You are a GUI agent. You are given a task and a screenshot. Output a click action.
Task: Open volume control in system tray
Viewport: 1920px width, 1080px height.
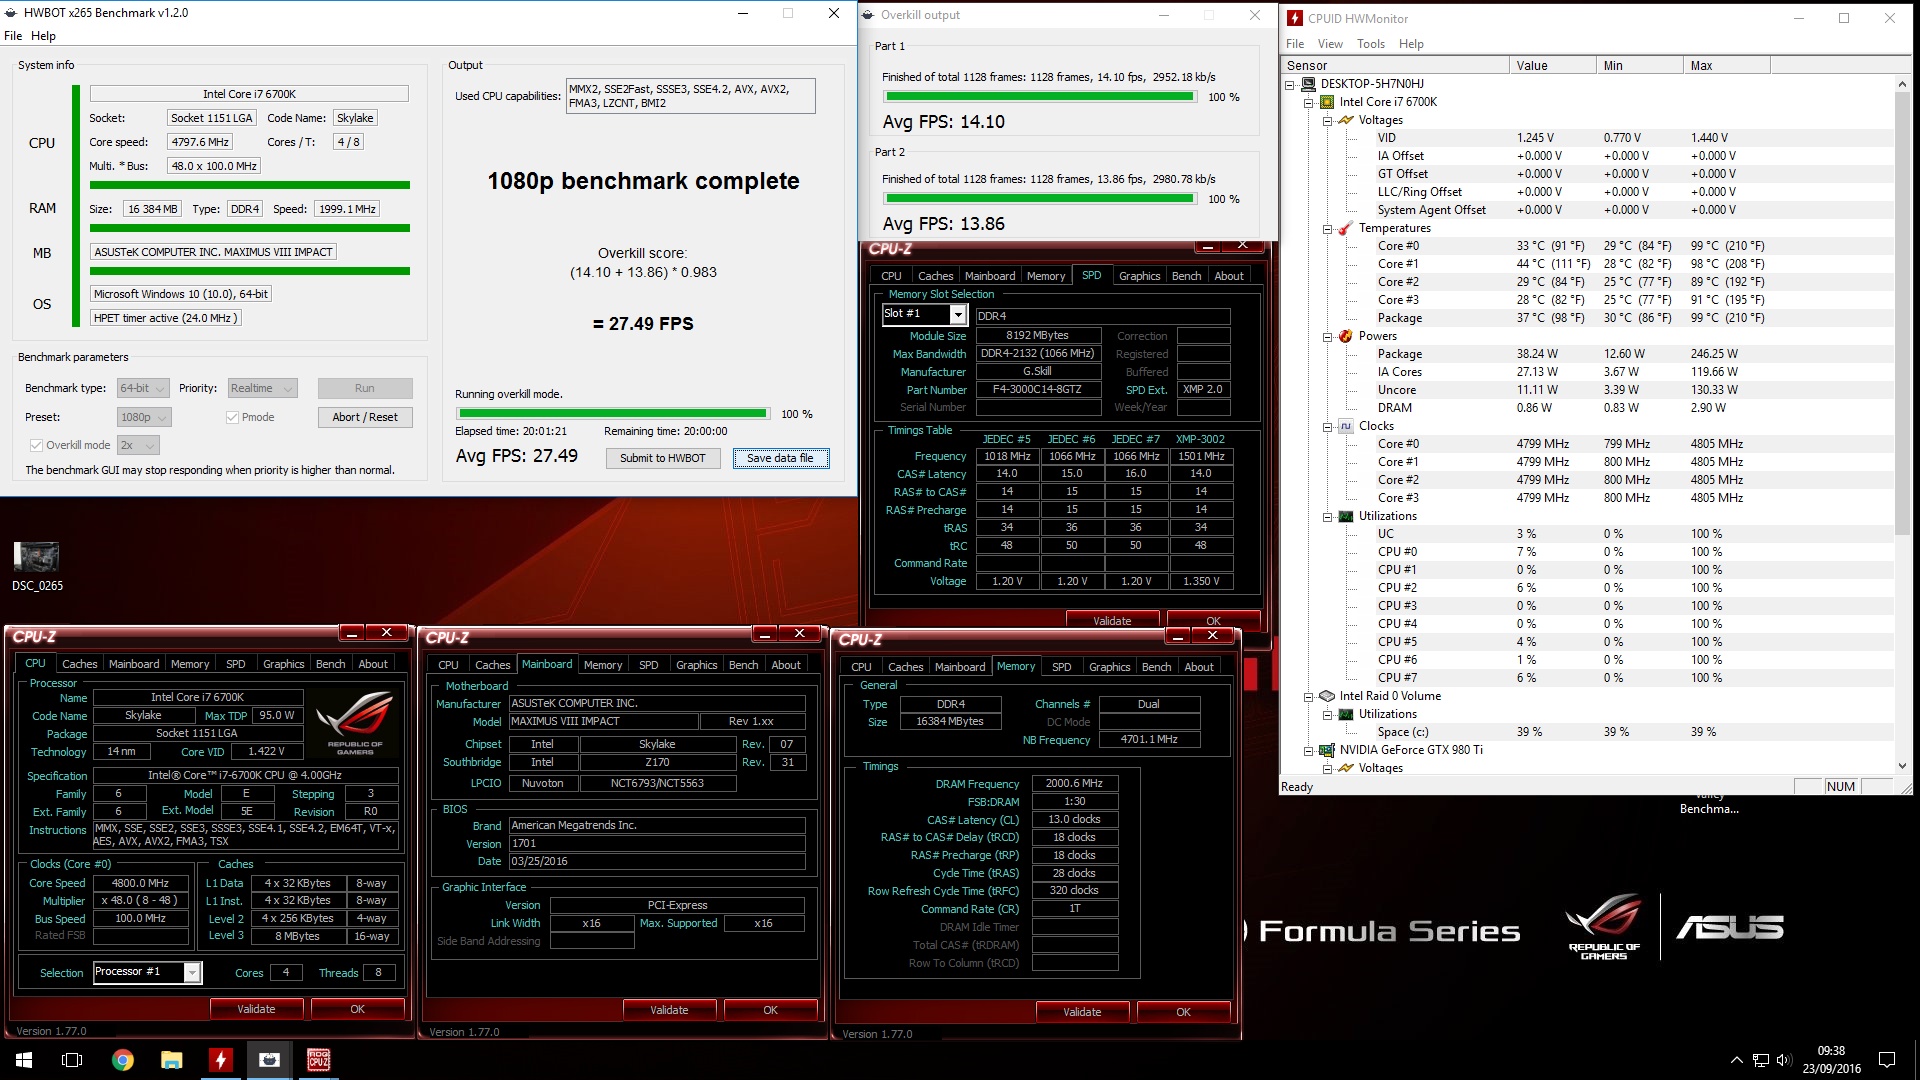click(x=1783, y=1060)
